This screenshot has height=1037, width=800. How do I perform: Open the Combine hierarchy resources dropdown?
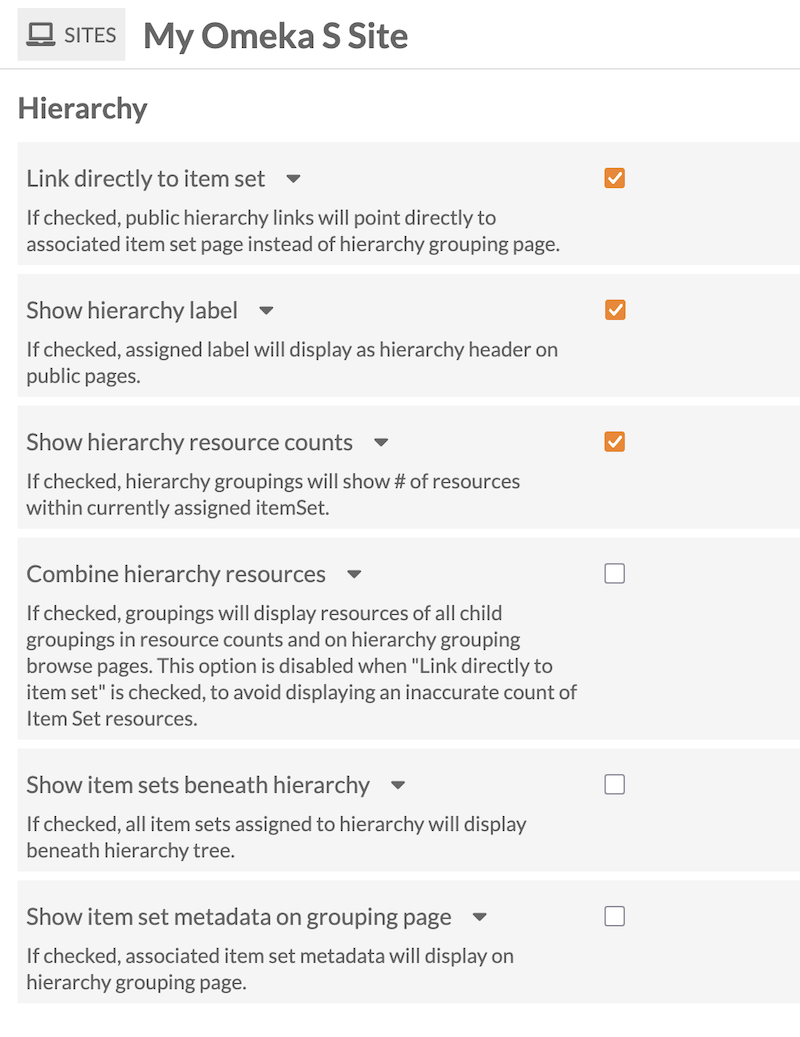point(354,575)
